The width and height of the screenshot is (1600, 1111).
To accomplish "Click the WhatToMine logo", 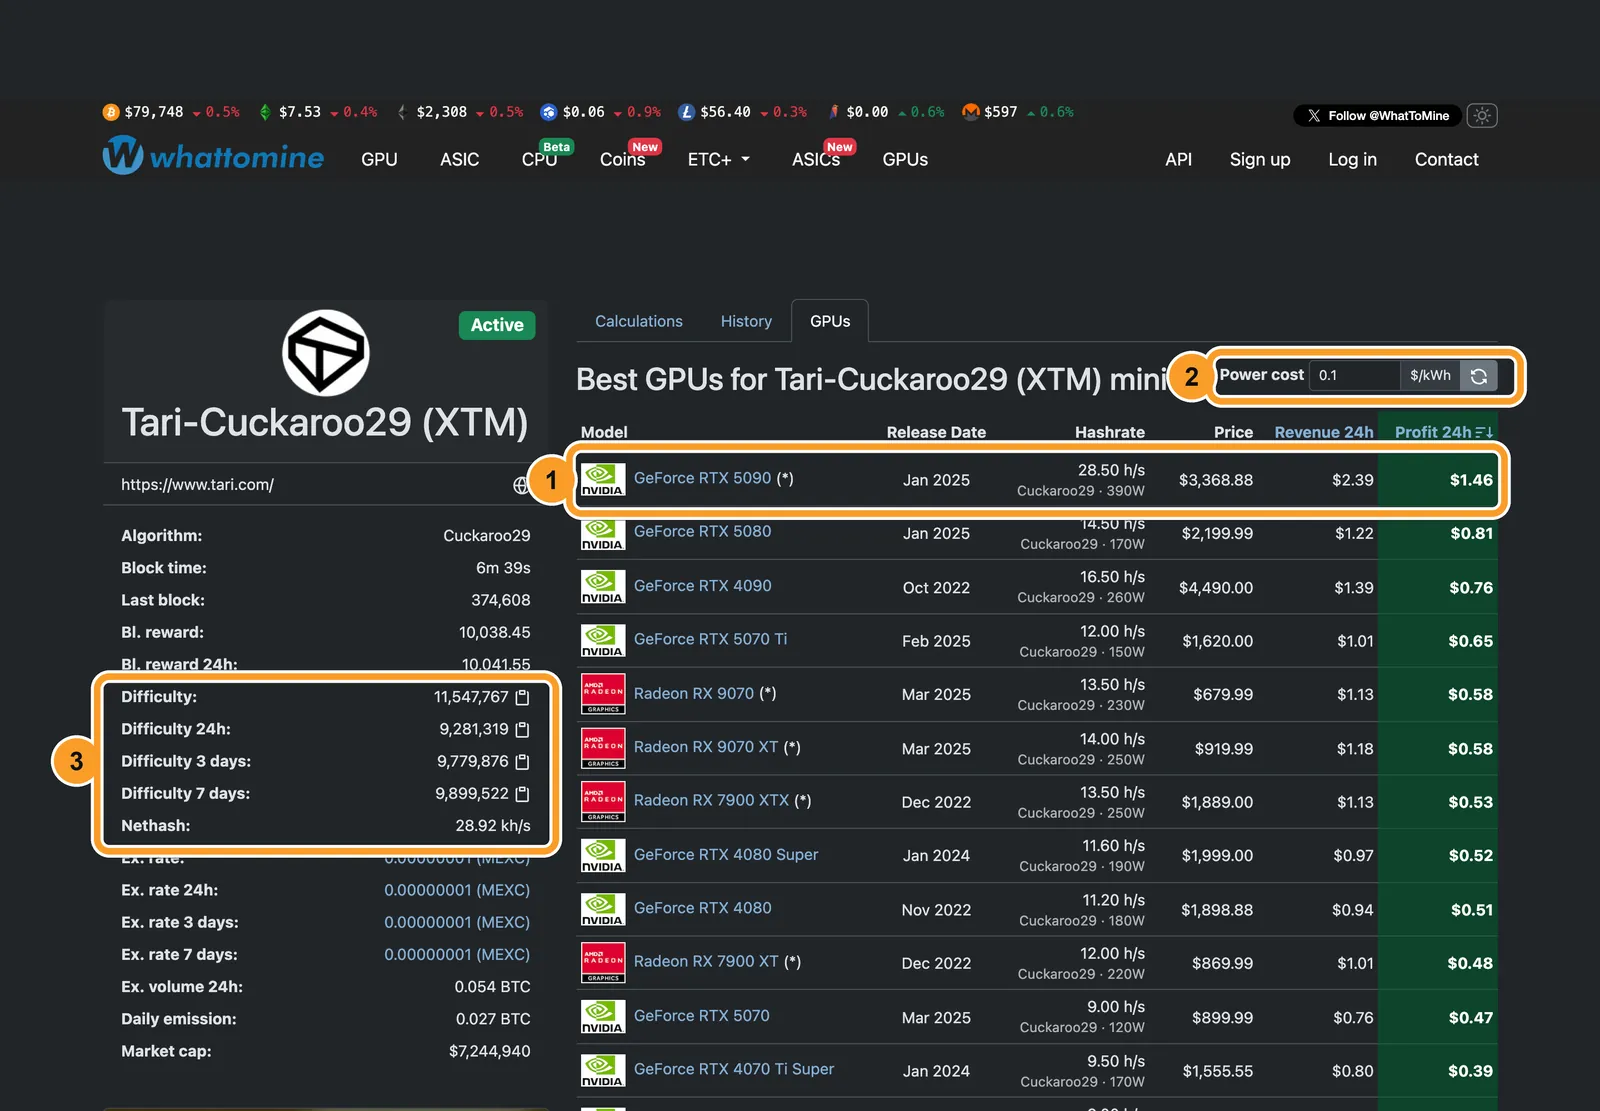I will click(x=213, y=156).
